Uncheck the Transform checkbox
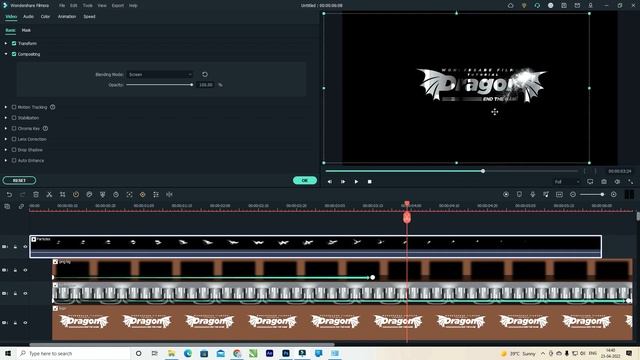Screen dimensions: 640x360 point(14,43)
